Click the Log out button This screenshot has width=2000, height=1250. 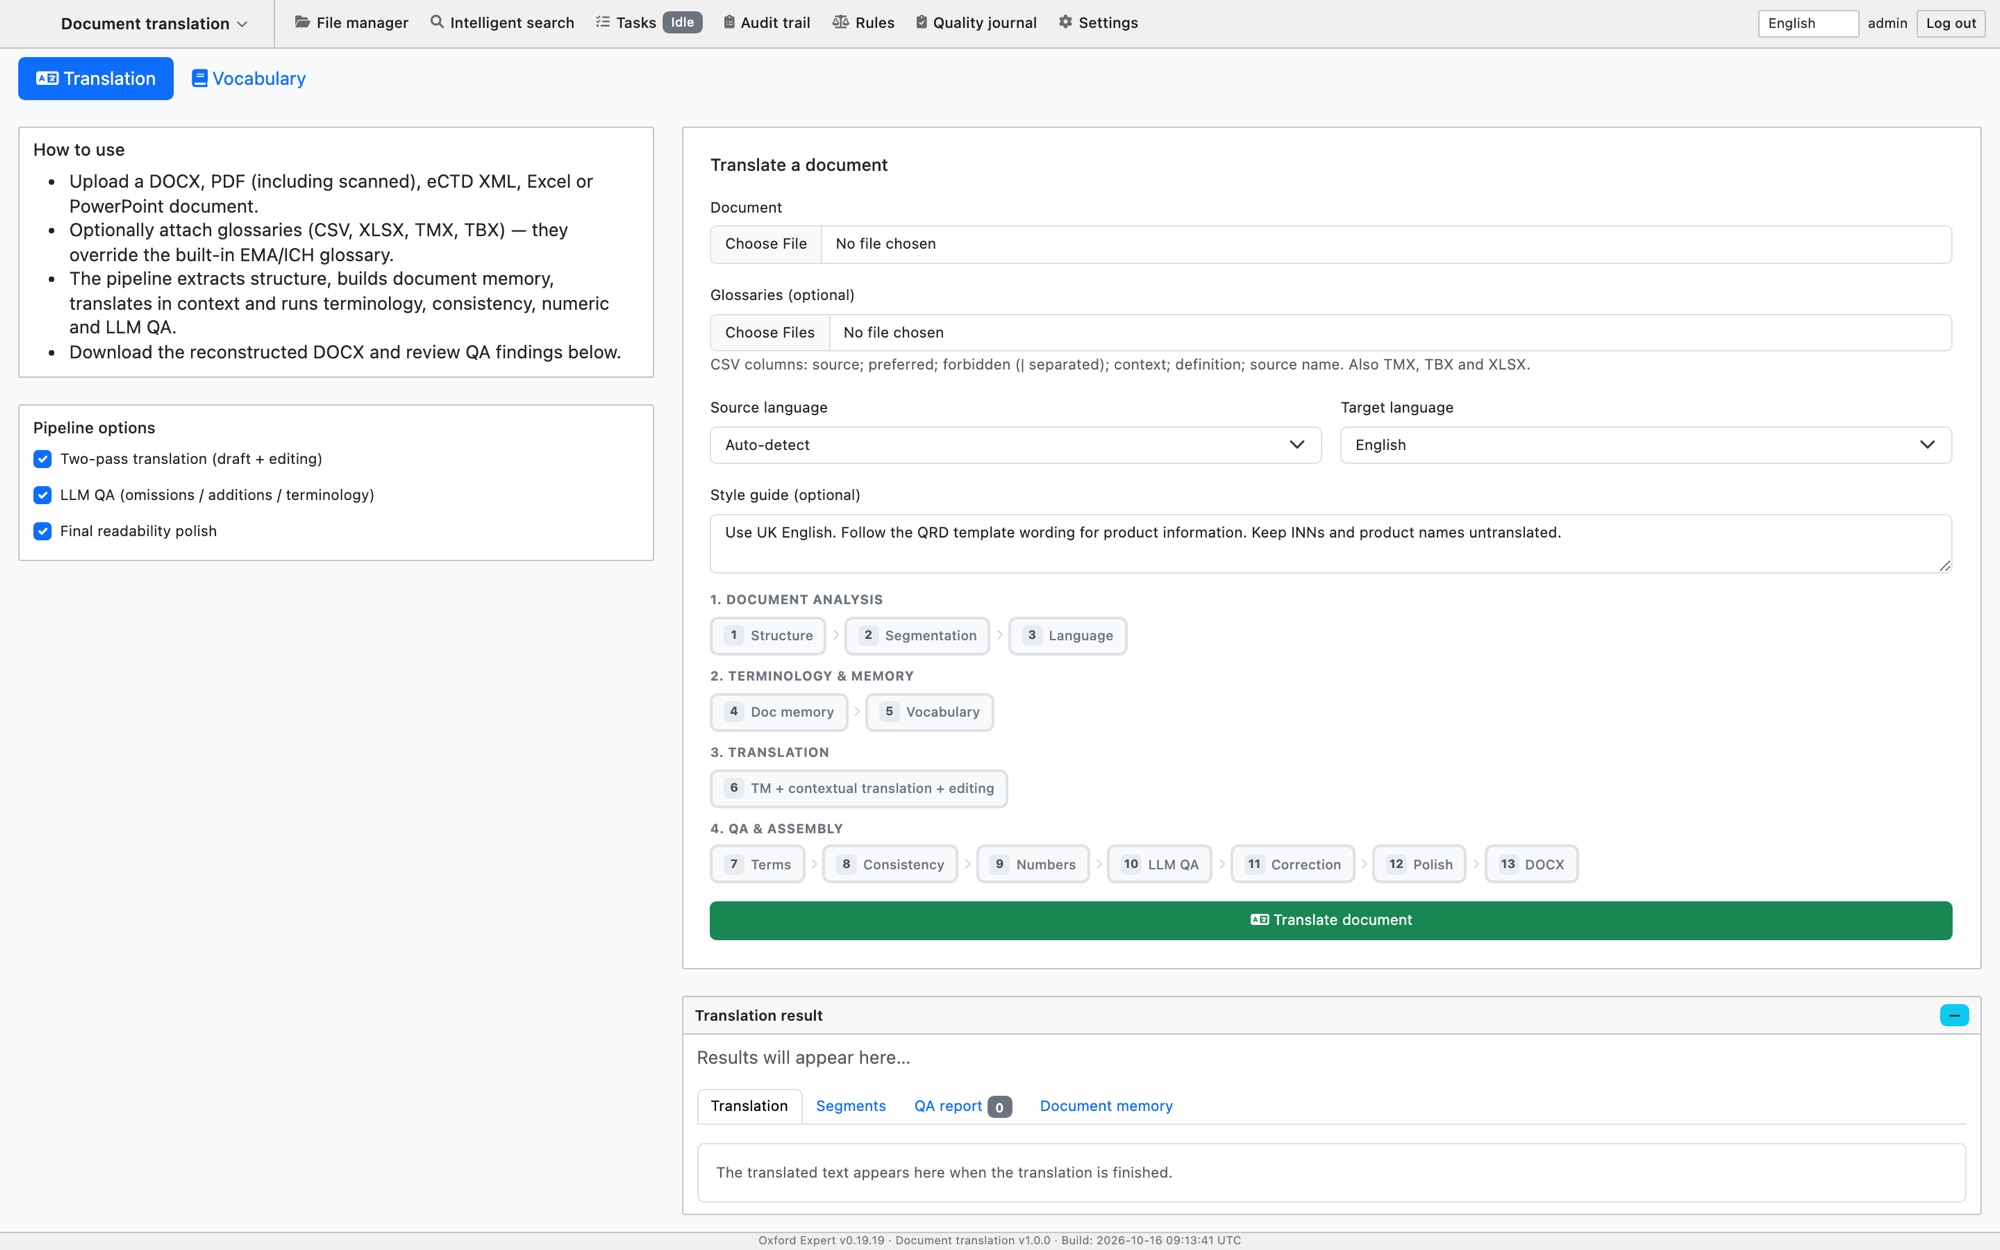click(x=1951, y=23)
